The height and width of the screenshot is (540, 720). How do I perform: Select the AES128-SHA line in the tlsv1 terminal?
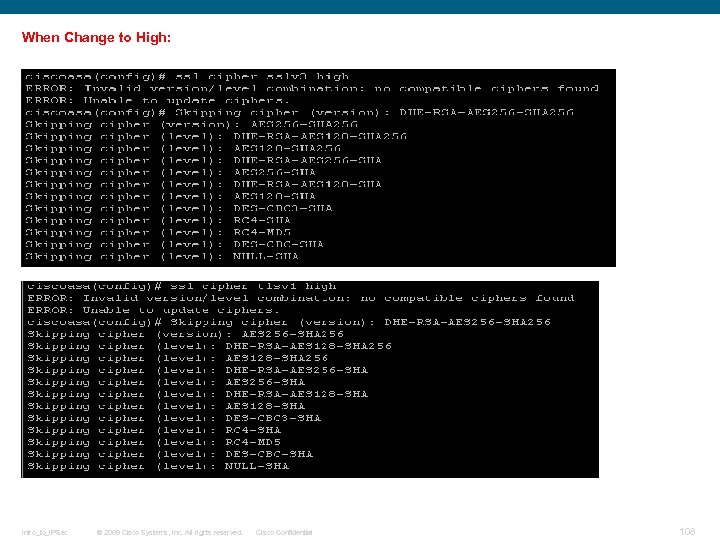click(x=166, y=405)
